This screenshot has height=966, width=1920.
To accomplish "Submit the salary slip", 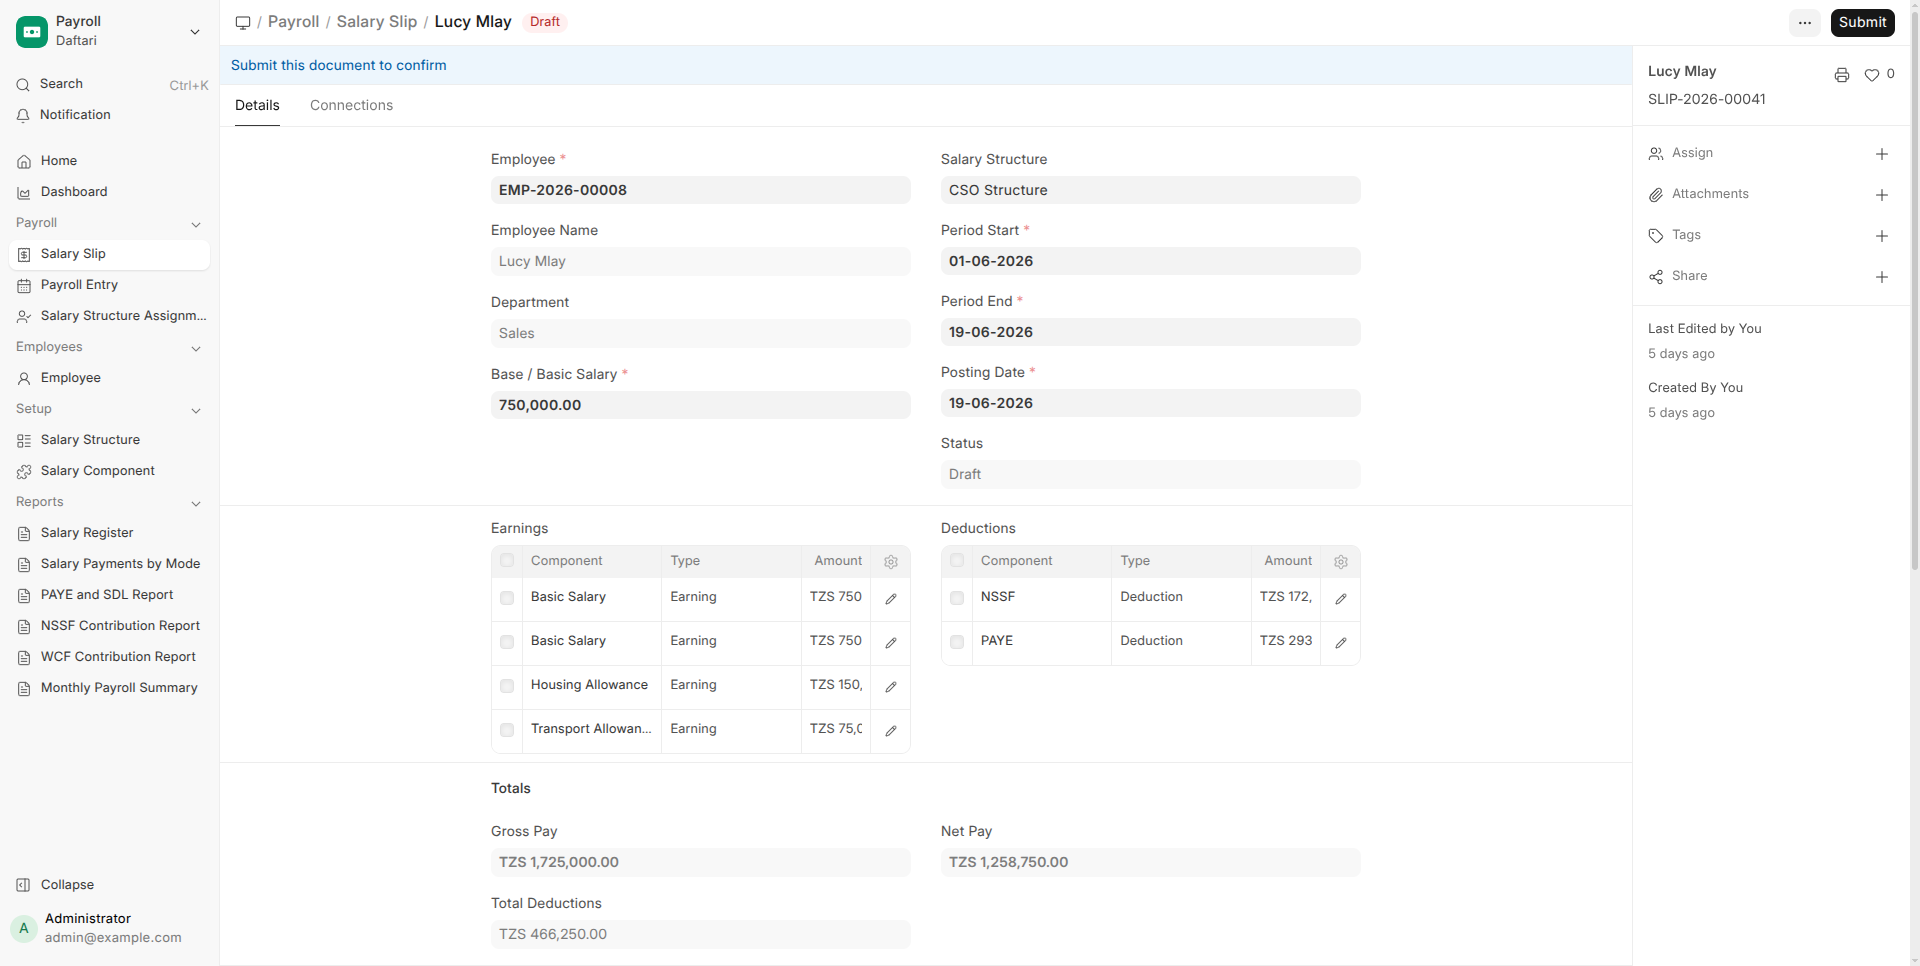I will point(1862,22).
